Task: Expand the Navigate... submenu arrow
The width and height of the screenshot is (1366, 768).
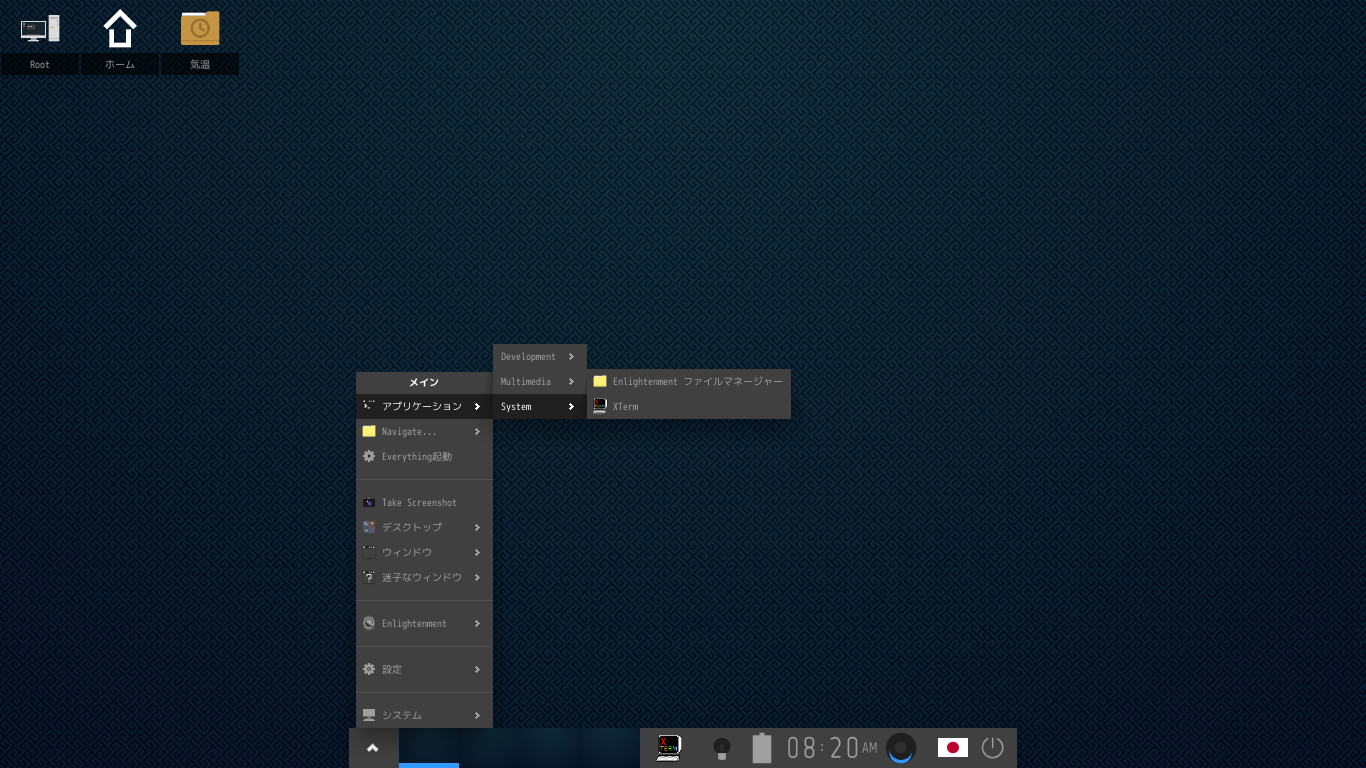Action: tap(478, 431)
